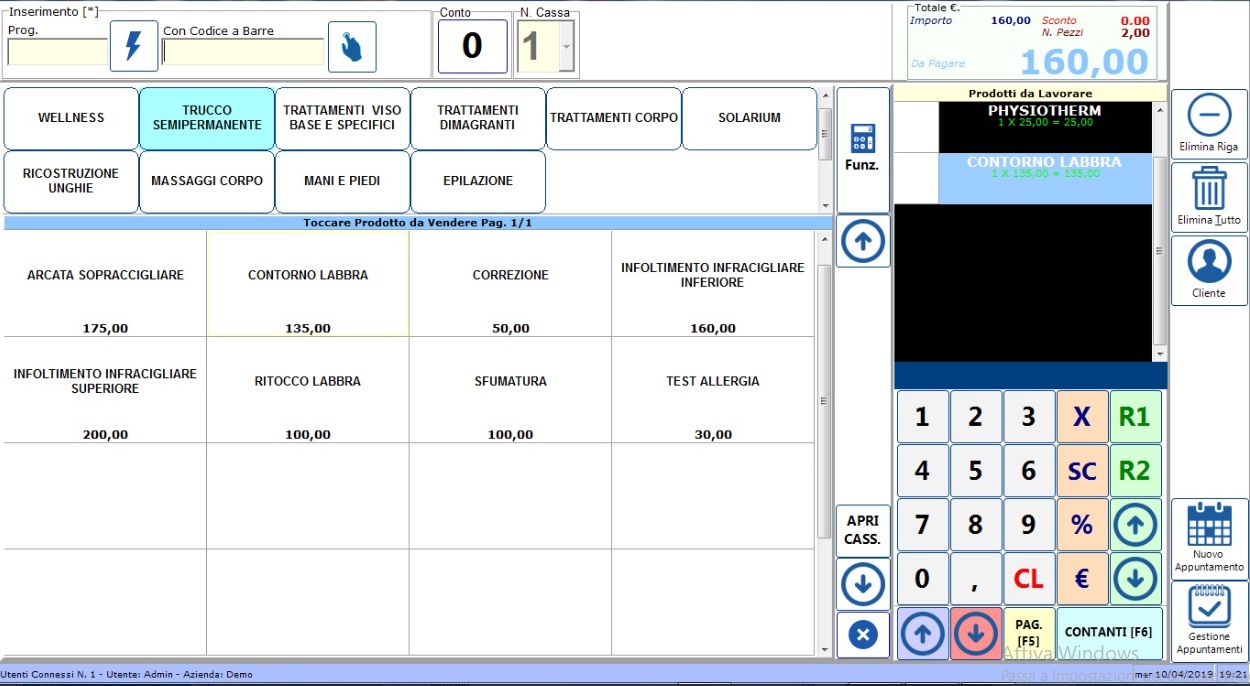Tap the comma decimal key
1250x686 pixels.
tap(976, 578)
